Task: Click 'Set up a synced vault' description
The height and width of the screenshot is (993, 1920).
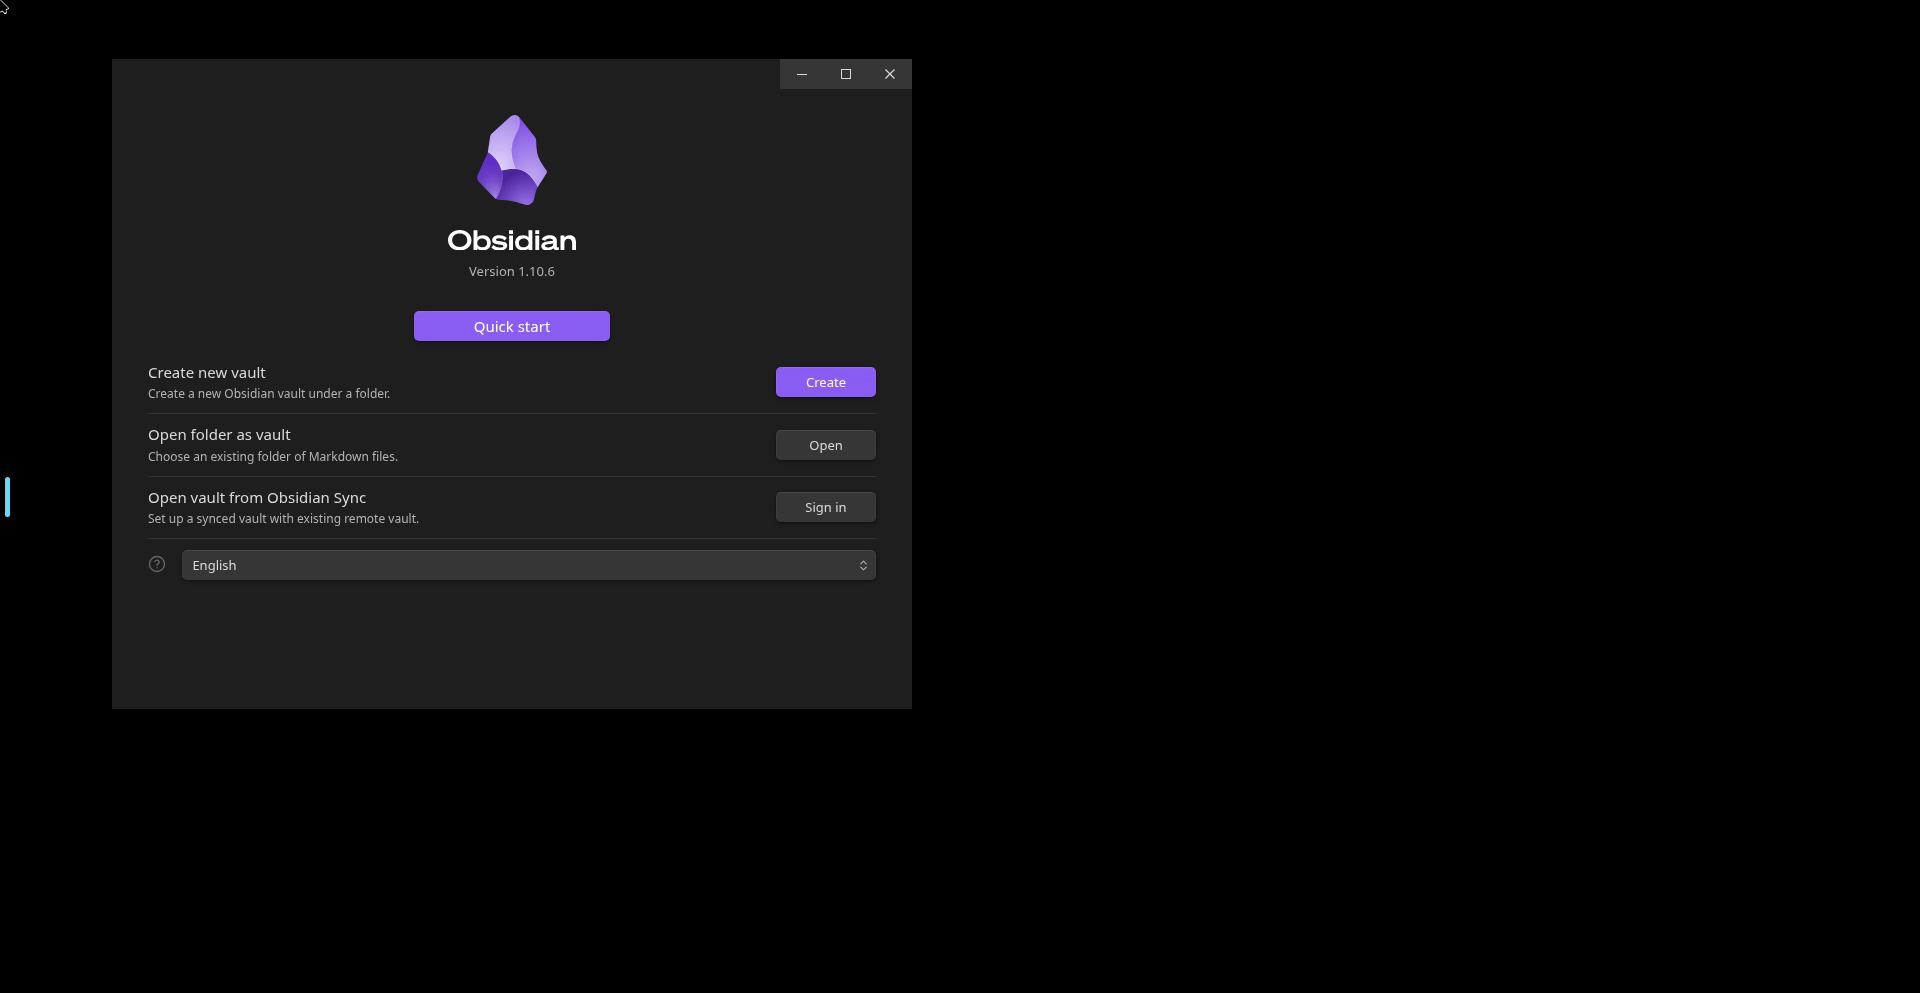Action: click(283, 518)
